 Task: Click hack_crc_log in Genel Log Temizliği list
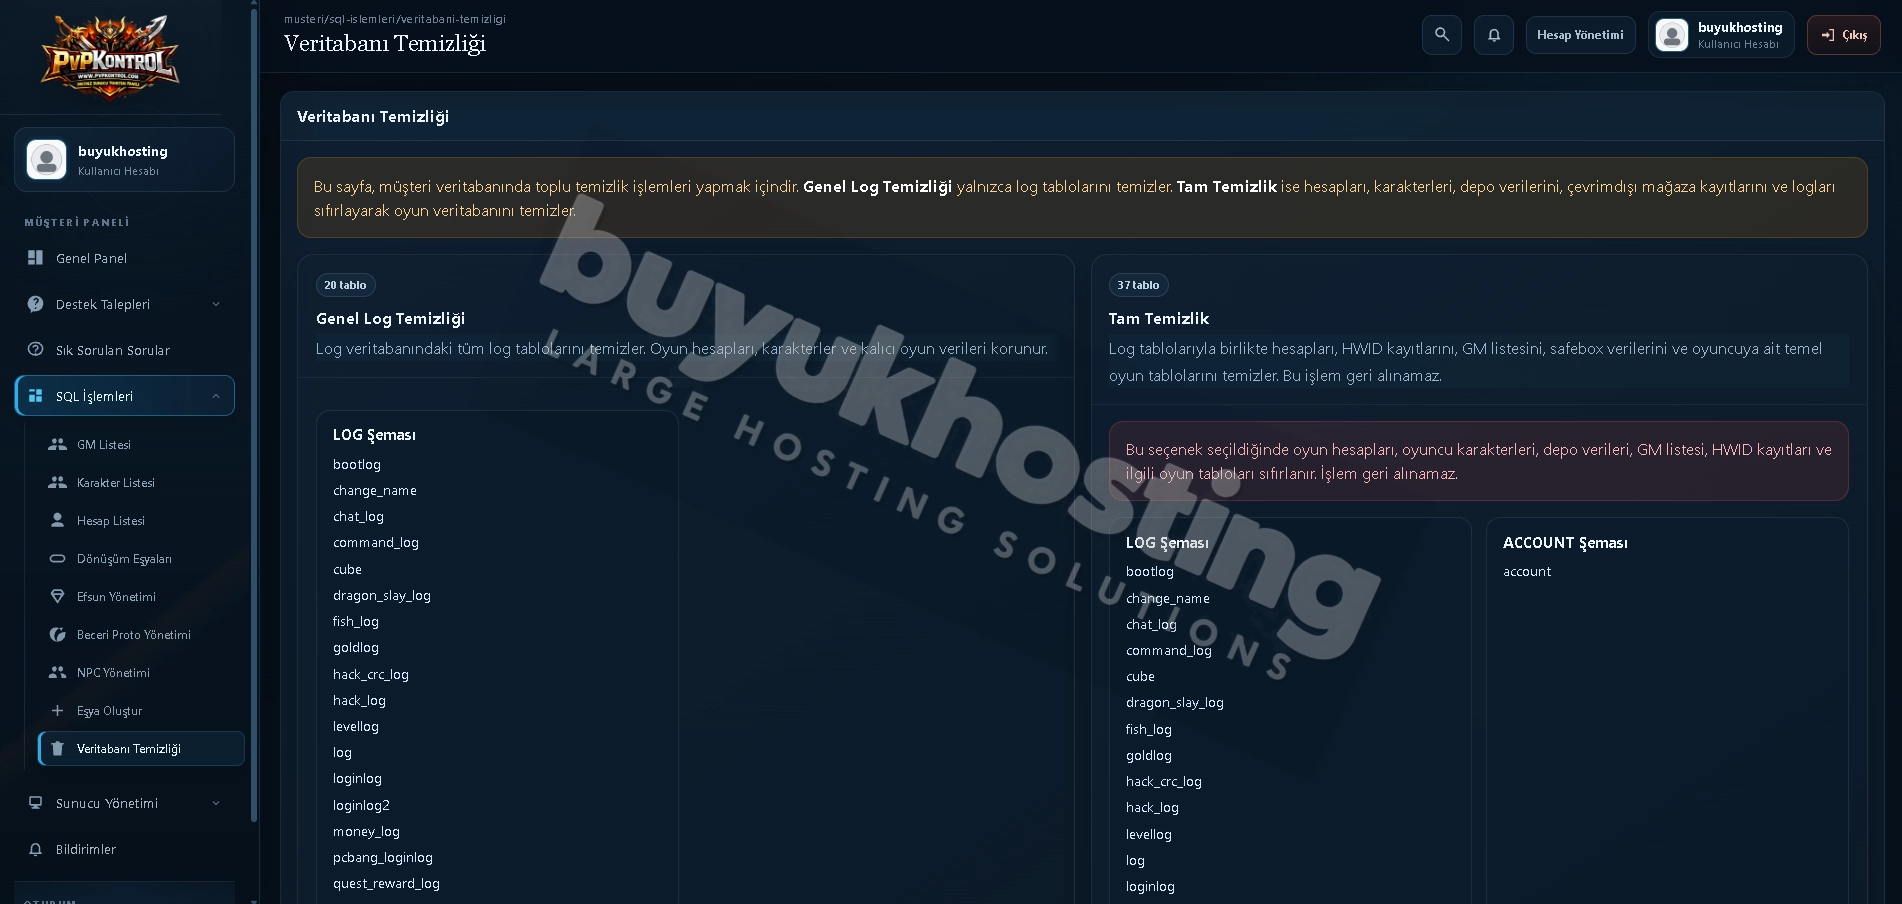(x=371, y=675)
